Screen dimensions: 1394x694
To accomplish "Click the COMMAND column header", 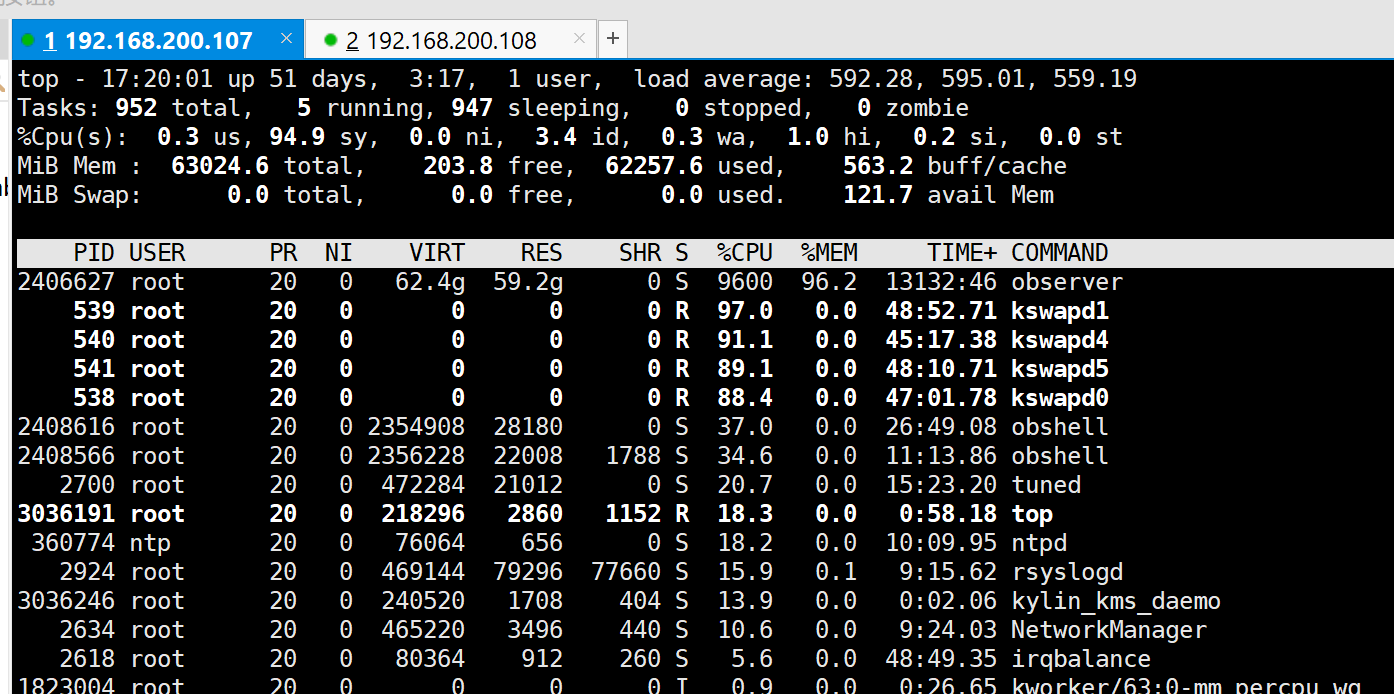I will (1059, 253).
